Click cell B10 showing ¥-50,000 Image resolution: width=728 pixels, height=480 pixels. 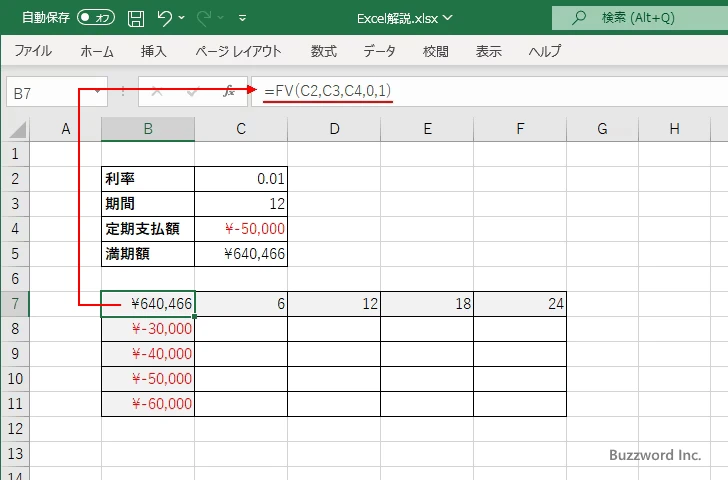[148, 379]
